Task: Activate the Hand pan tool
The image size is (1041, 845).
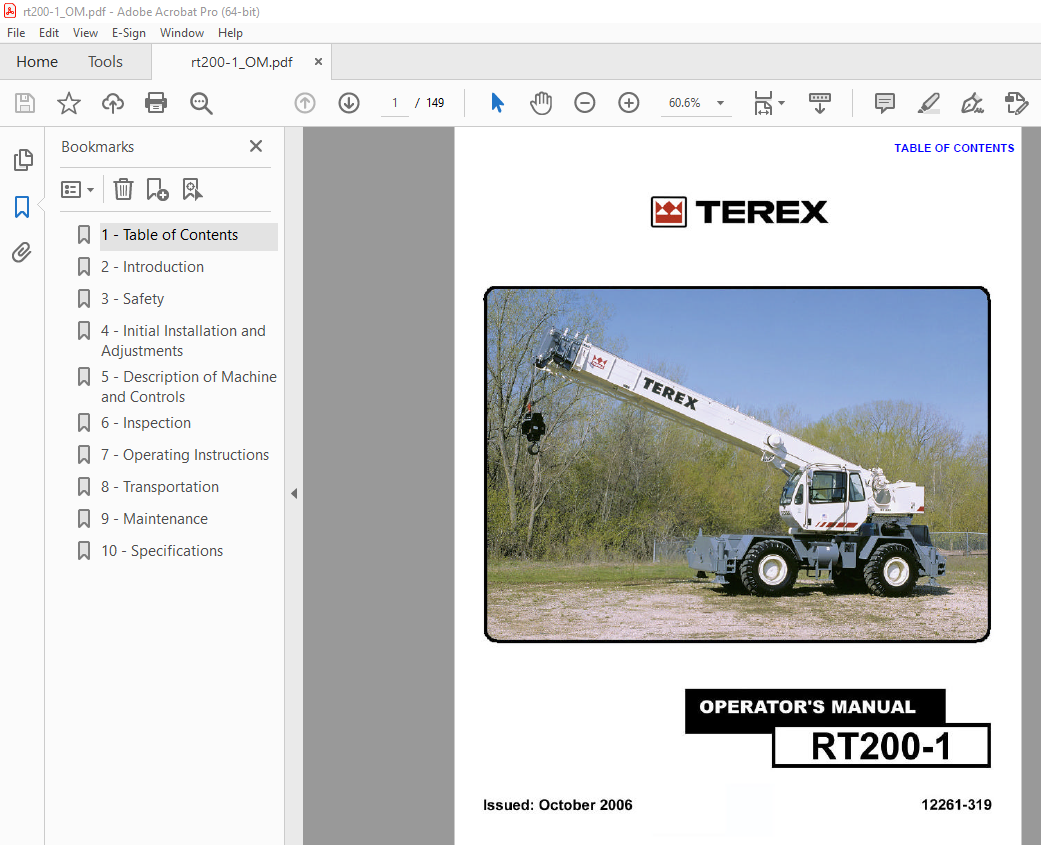Action: pos(541,103)
